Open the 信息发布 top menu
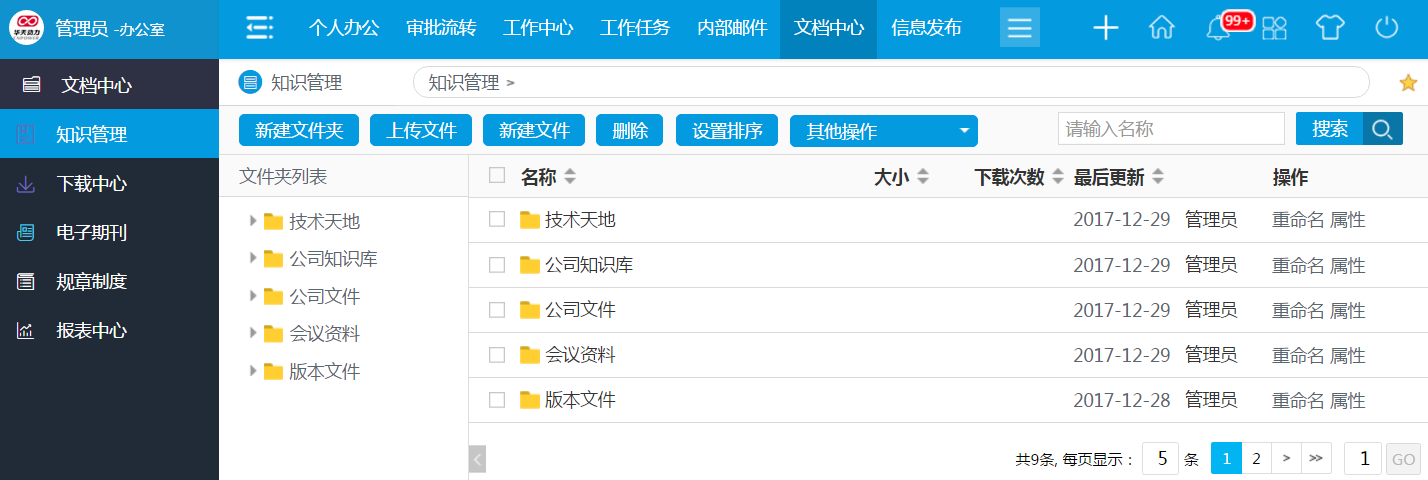 coord(926,28)
